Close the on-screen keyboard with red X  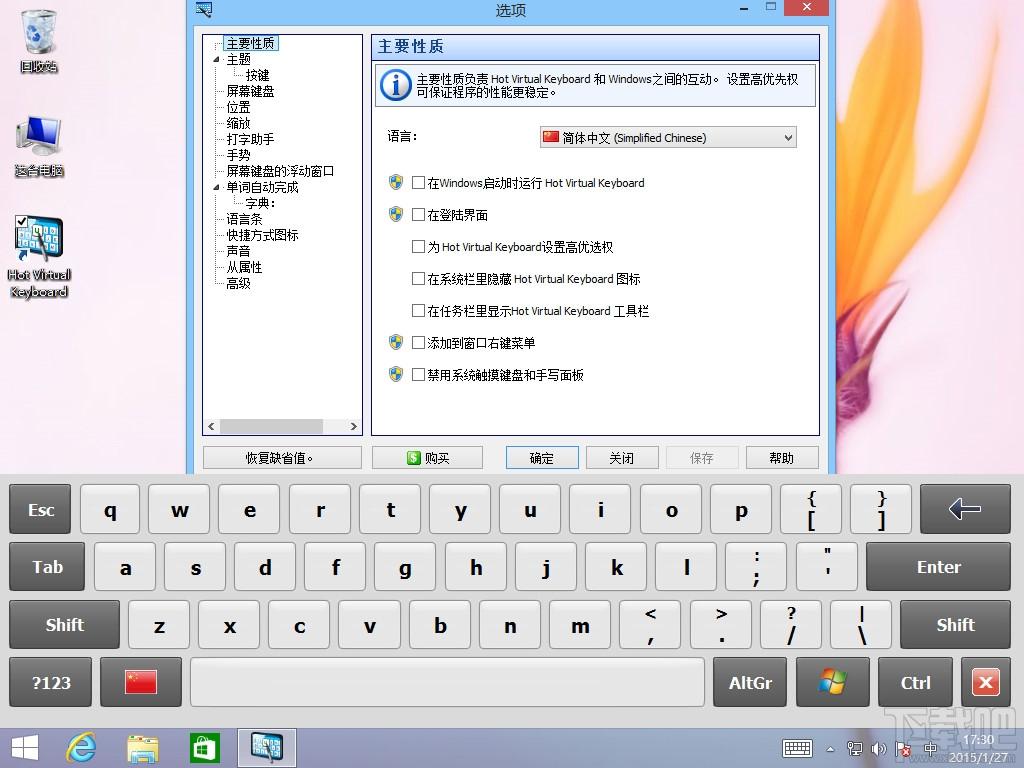985,682
